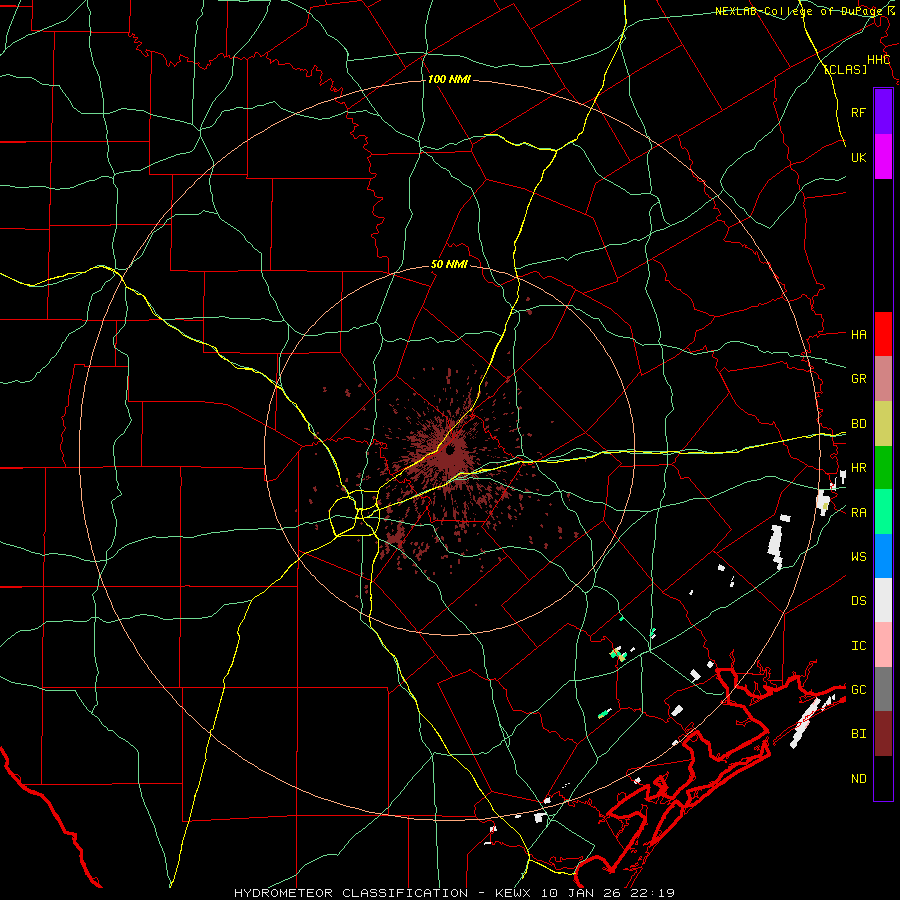Click the 'HYDROMETEOR CLASSIFICATION' title text
This screenshot has height=900, width=900.
click(x=351, y=893)
